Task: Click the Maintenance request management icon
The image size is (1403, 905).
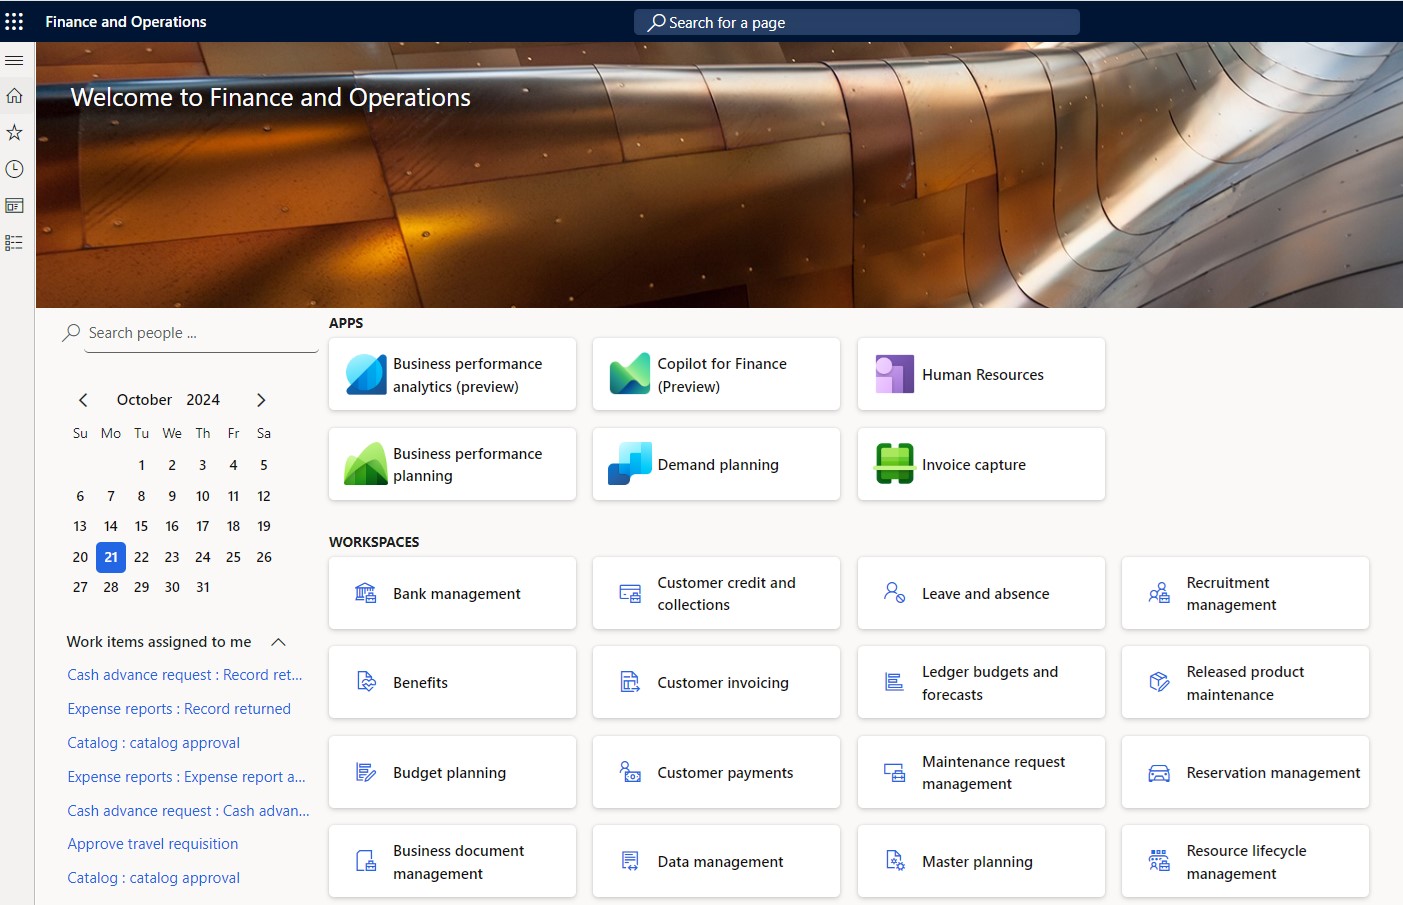Action: [895, 772]
